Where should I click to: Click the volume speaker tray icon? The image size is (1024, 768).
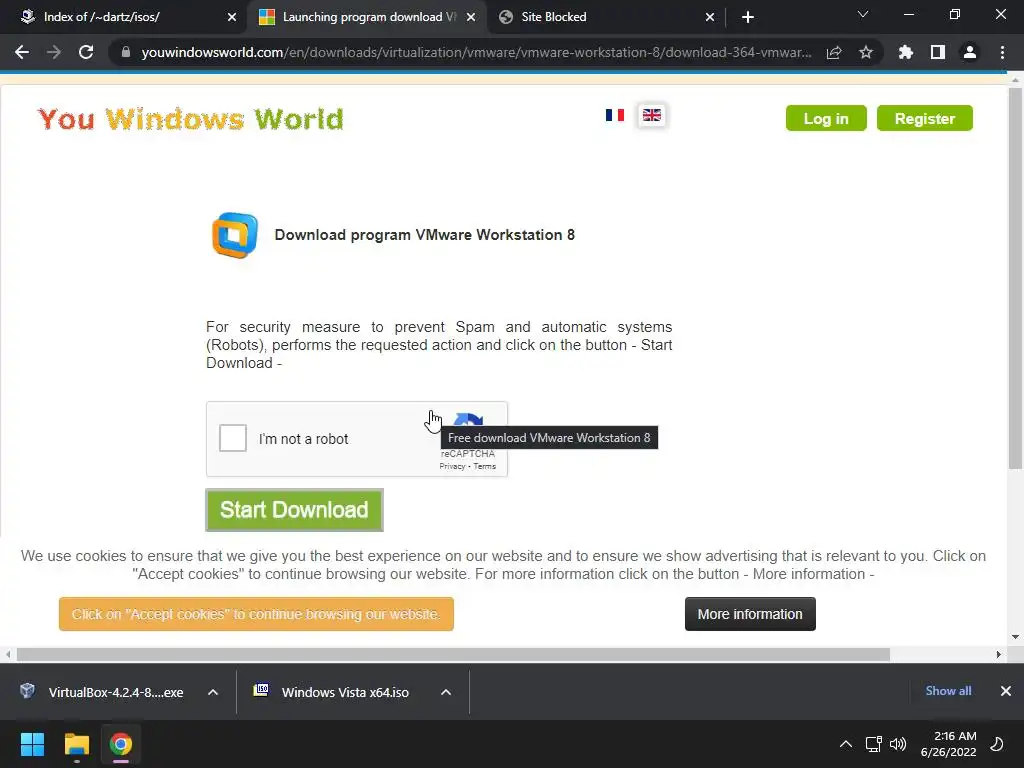899,744
